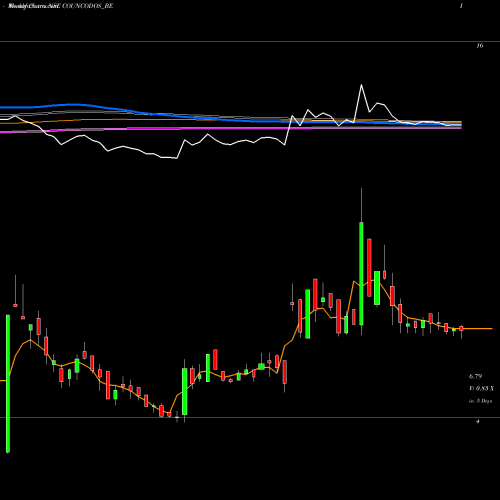Click the V: 0.85 X volume text
This screenshot has height=500, width=500.
point(481,389)
